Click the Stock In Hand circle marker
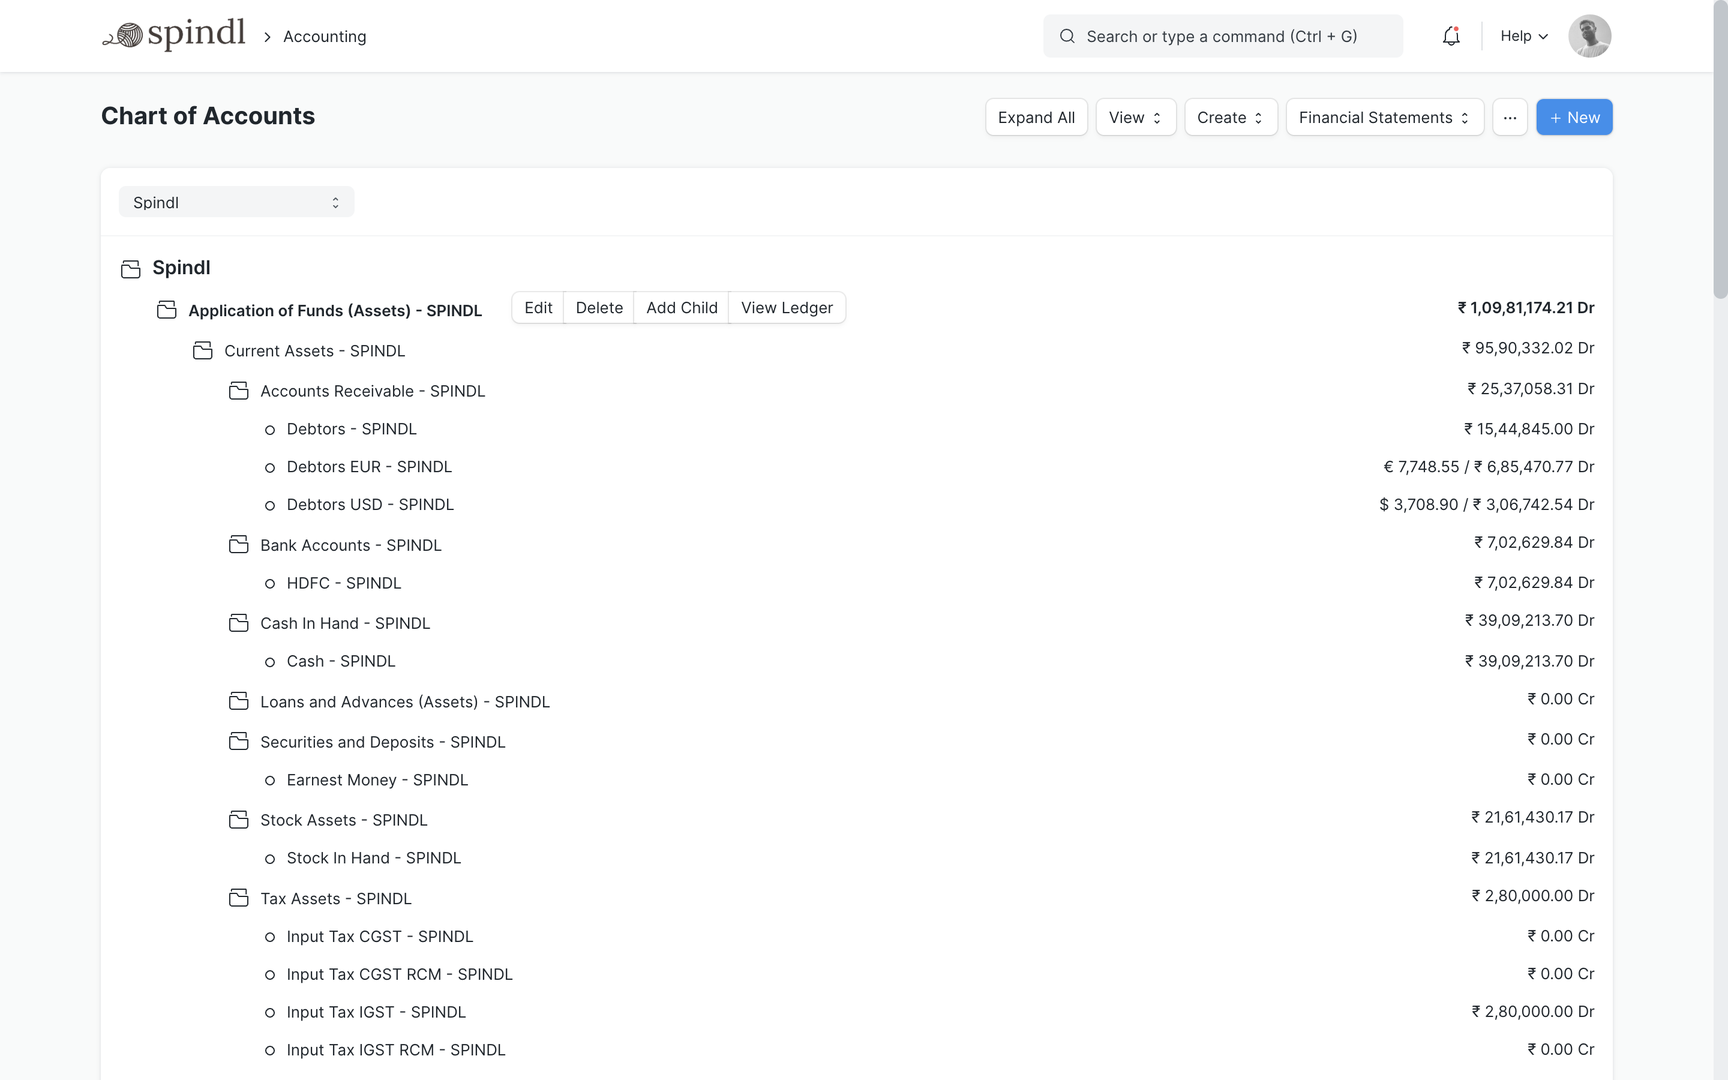 270,859
